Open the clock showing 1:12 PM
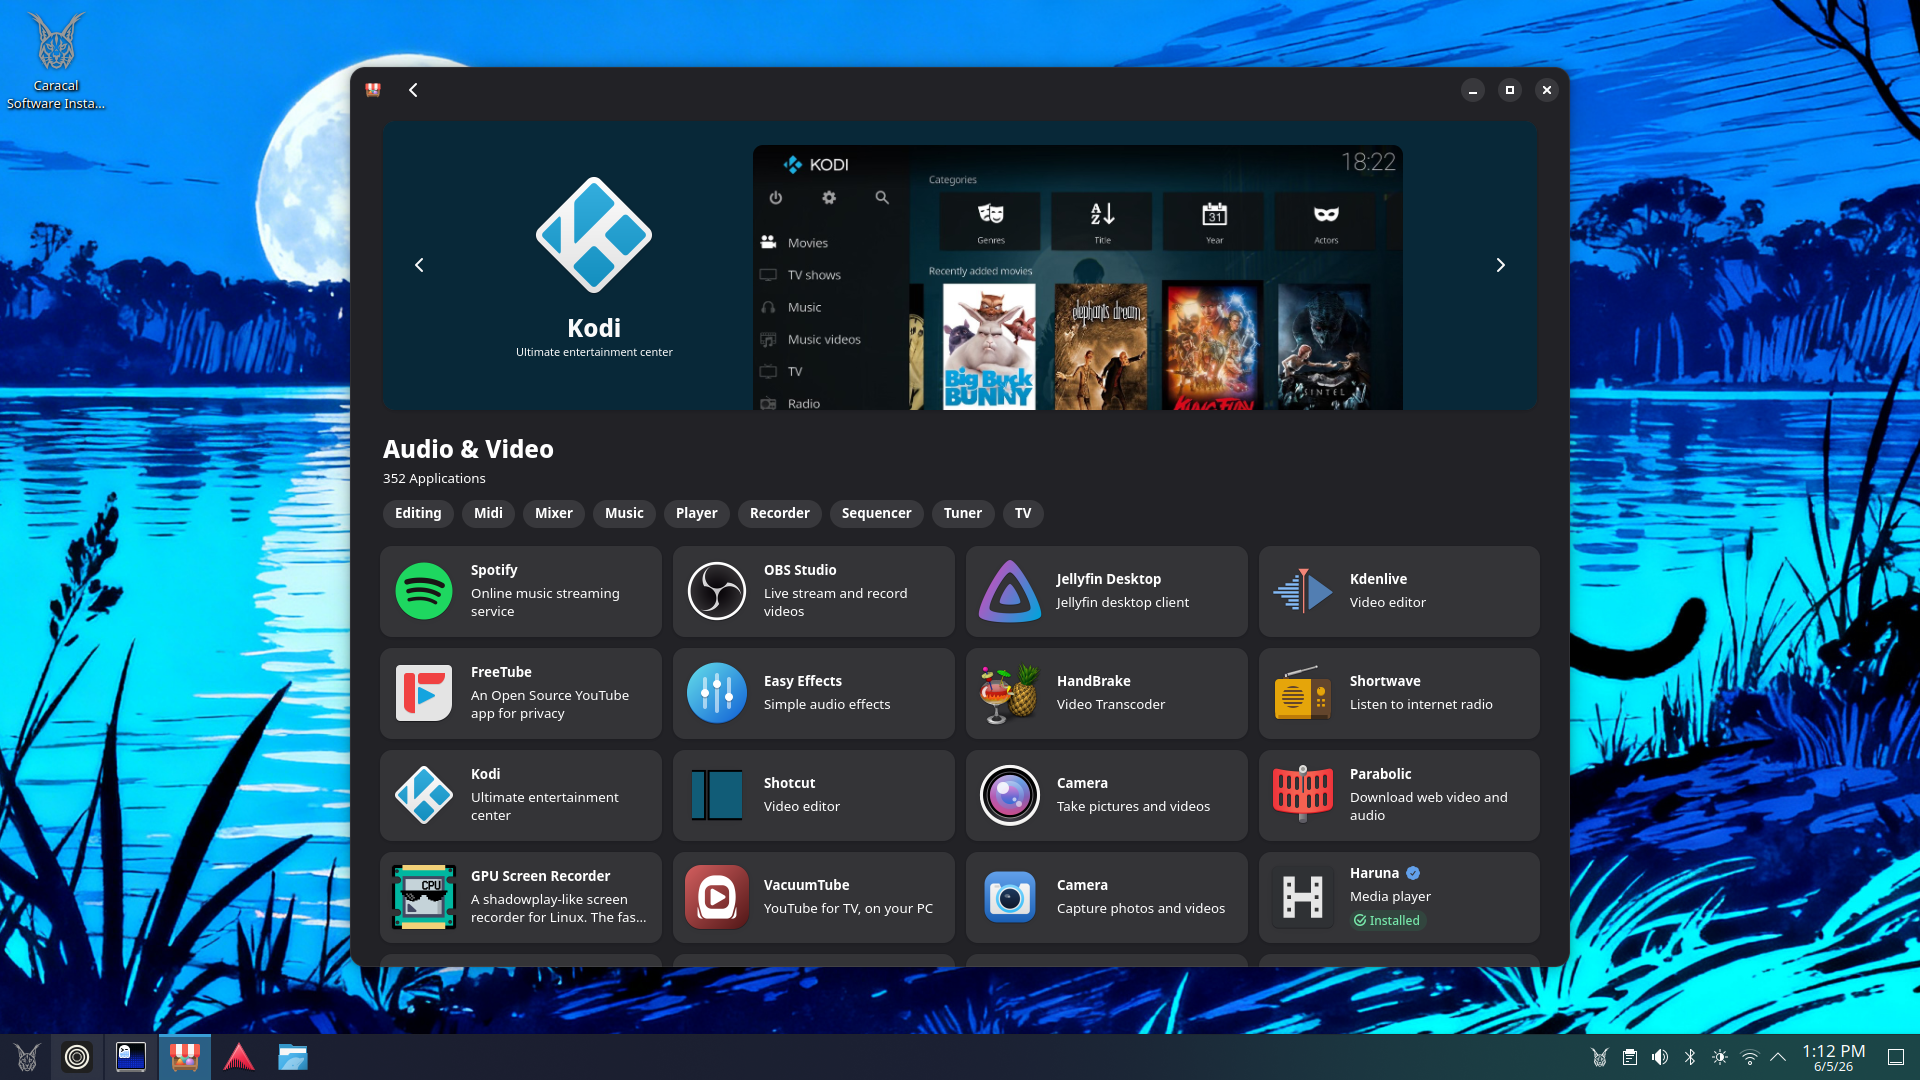The image size is (1920, 1080). 1834,1057
